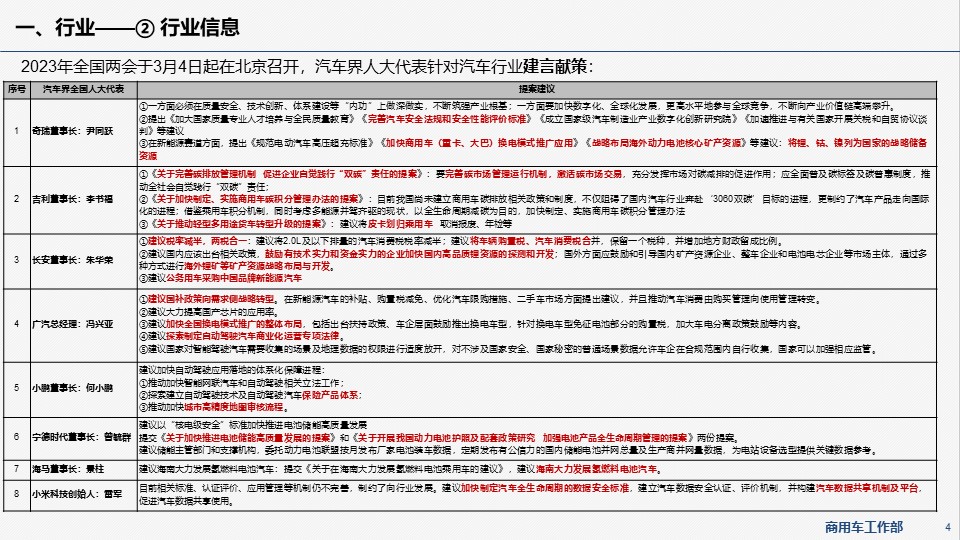Image resolution: width=960 pixels, height=540 pixels.
Task: Click serial number '6' in 宁德时代 row
Action: (x=17, y=437)
